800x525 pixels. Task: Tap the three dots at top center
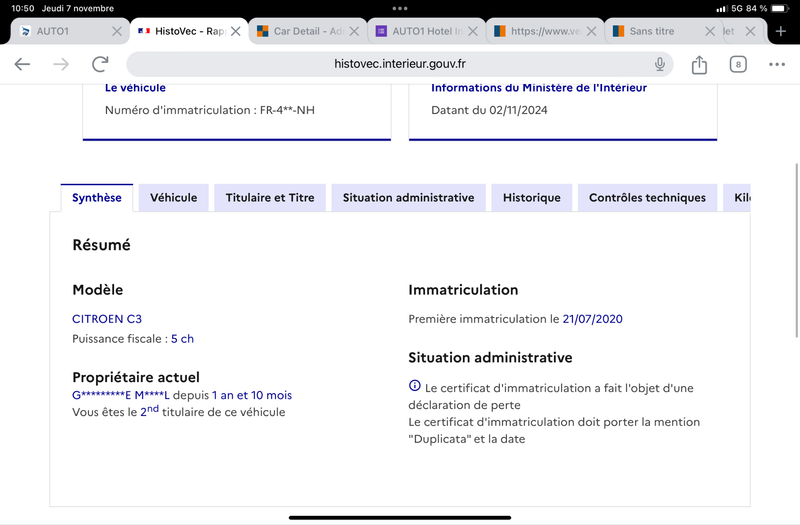[399, 9]
